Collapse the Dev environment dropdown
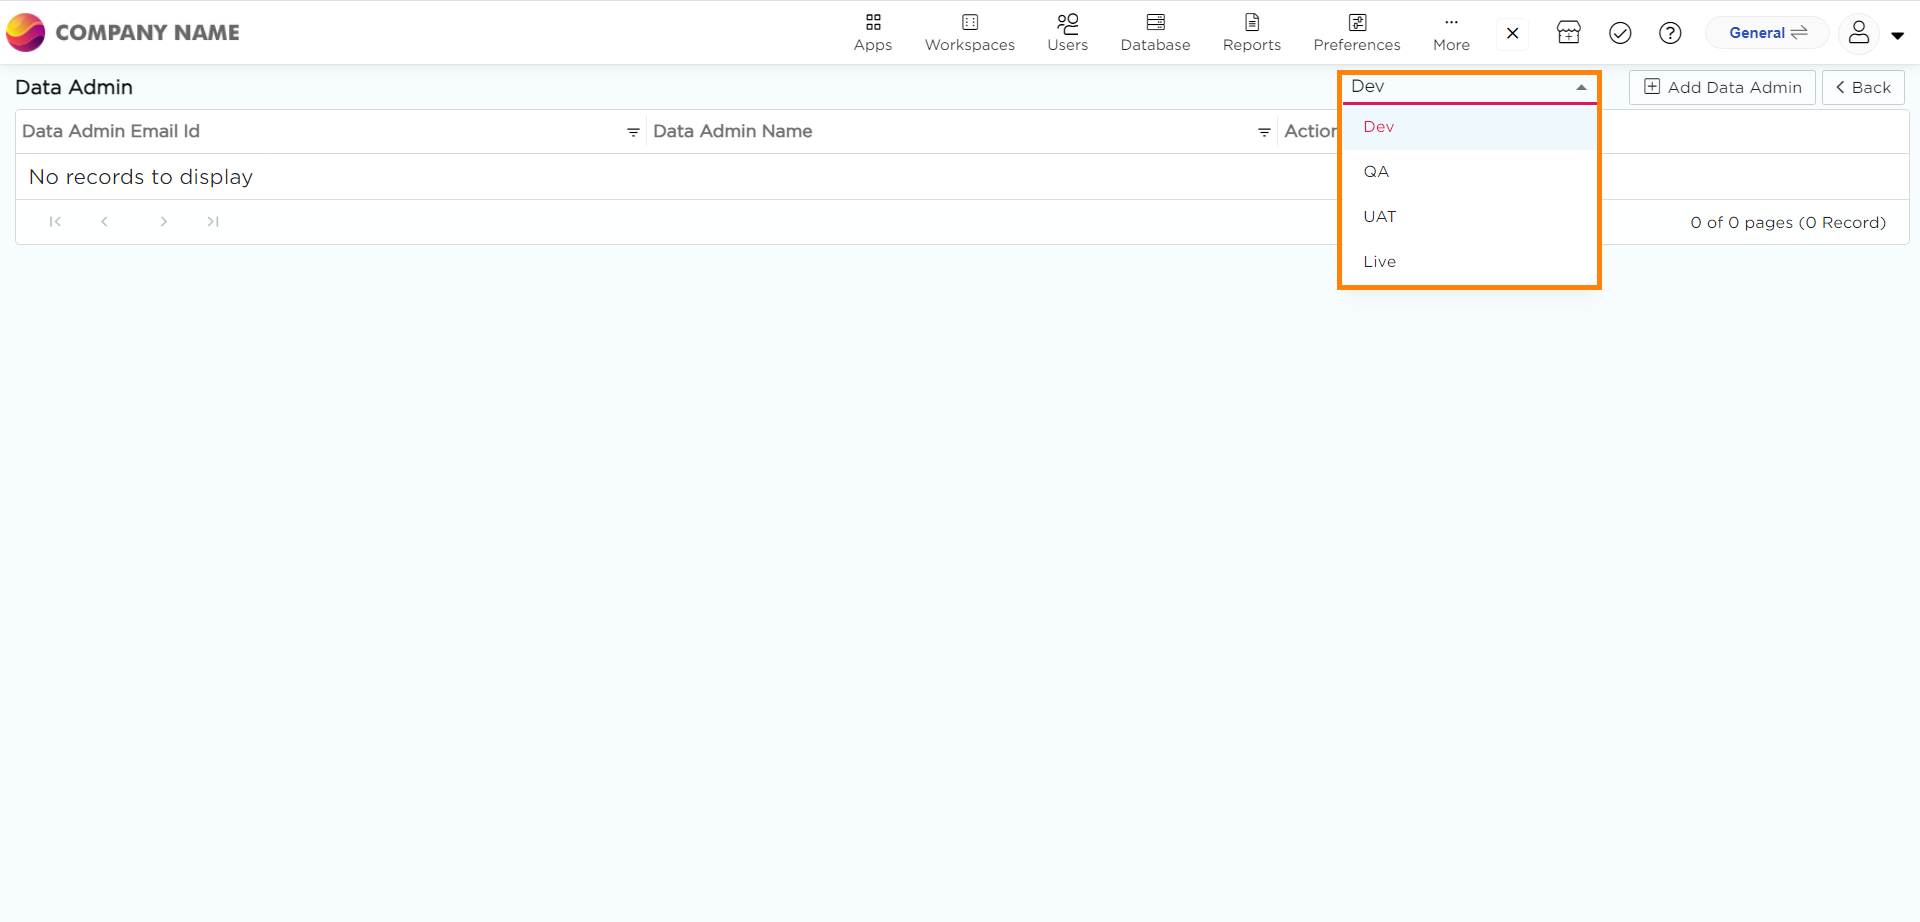Viewport: 1920px width, 922px height. tap(1580, 87)
